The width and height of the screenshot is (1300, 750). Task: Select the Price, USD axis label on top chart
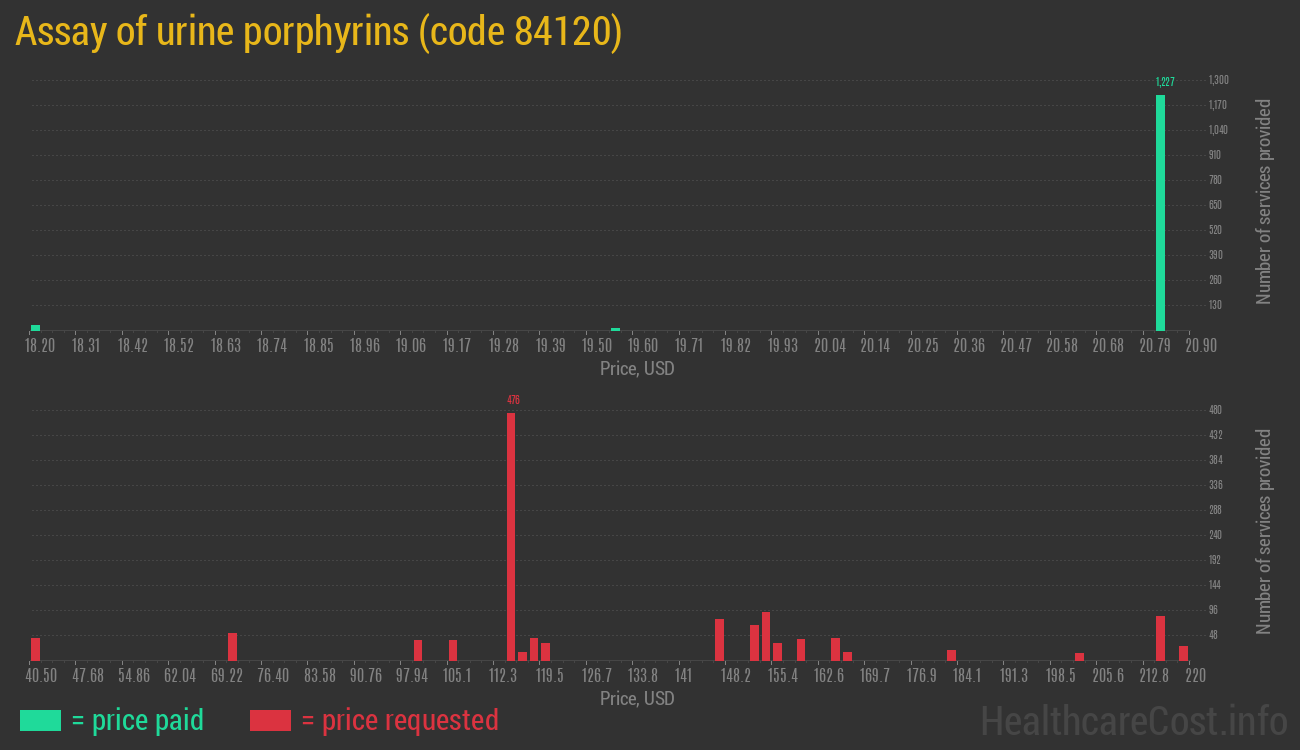click(x=636, y=369)
